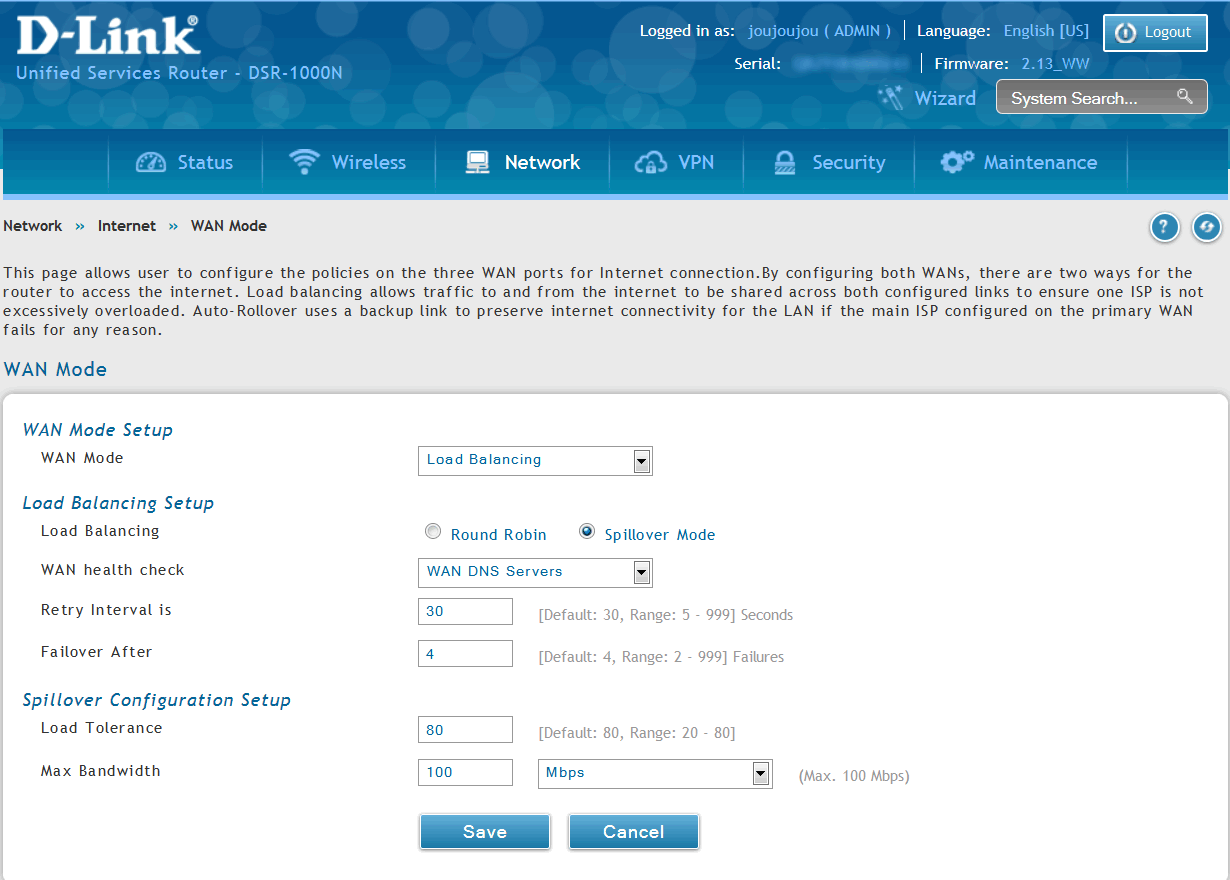1230x880 pixels.
Task: Click the Save button
Action: pyautogui.click(x=485, y=832)
